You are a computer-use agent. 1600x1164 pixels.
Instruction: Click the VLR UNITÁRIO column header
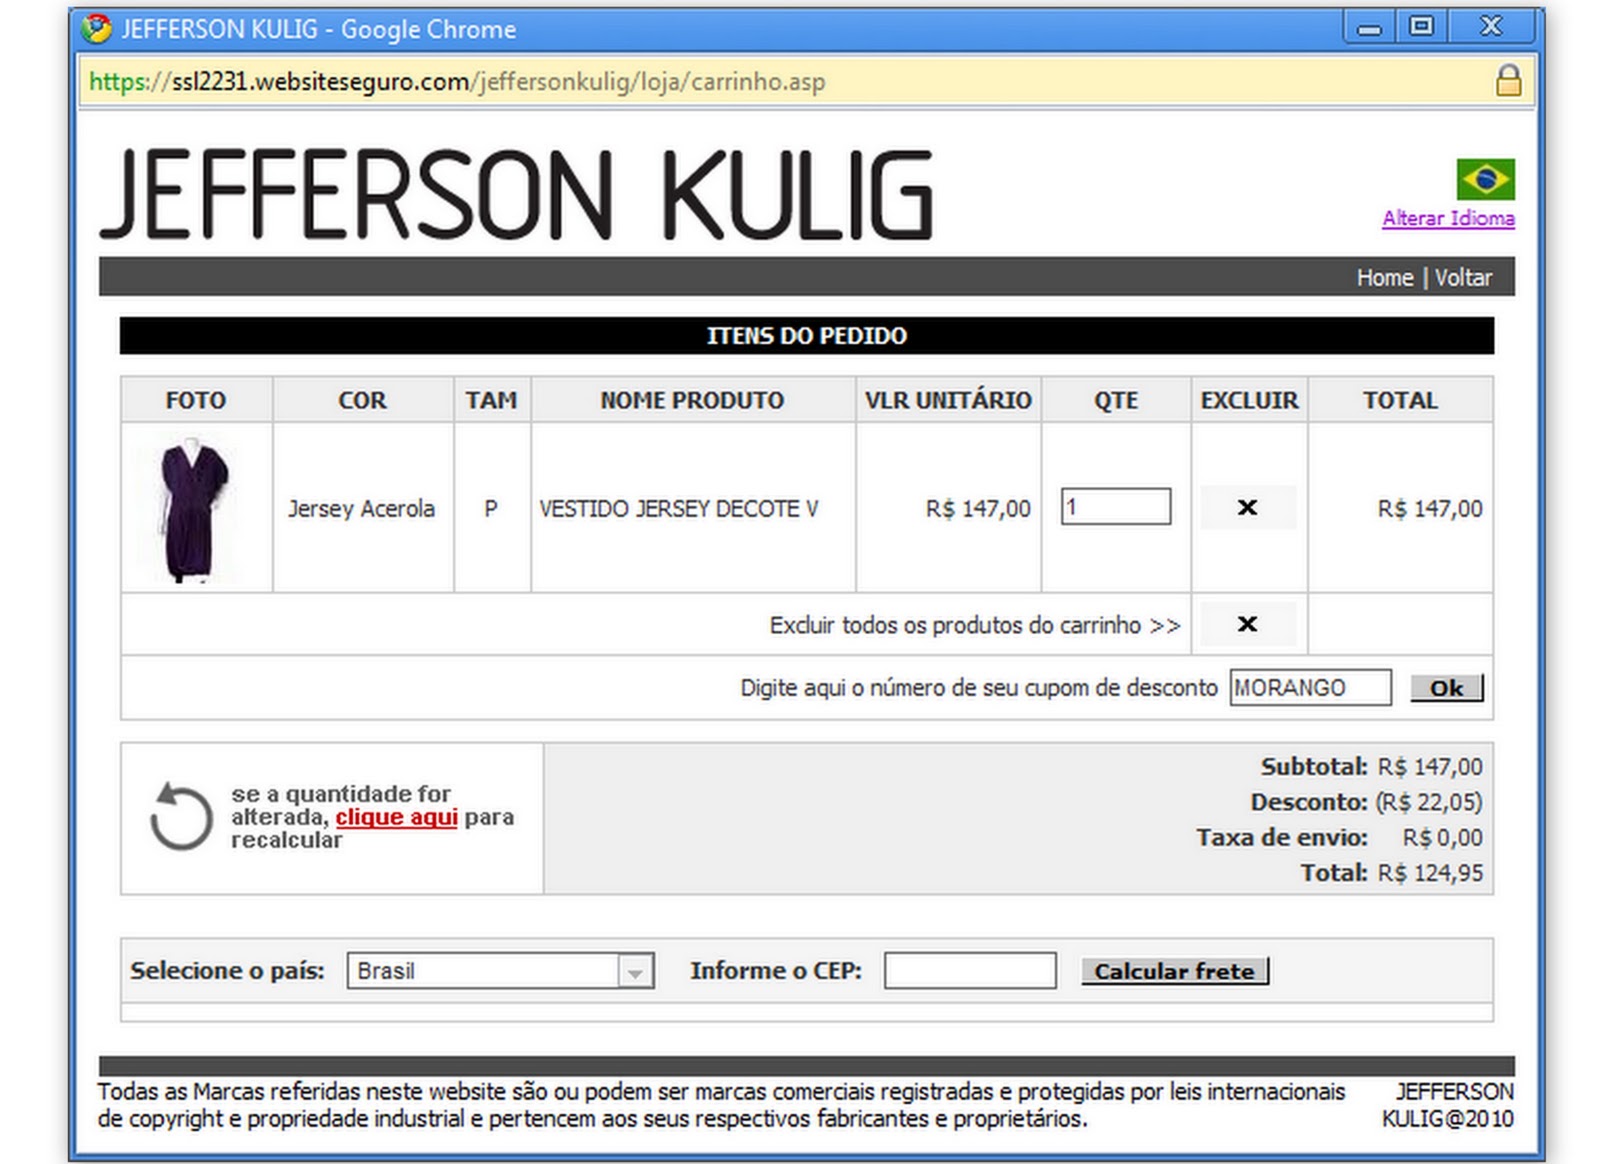click(948, 400)
